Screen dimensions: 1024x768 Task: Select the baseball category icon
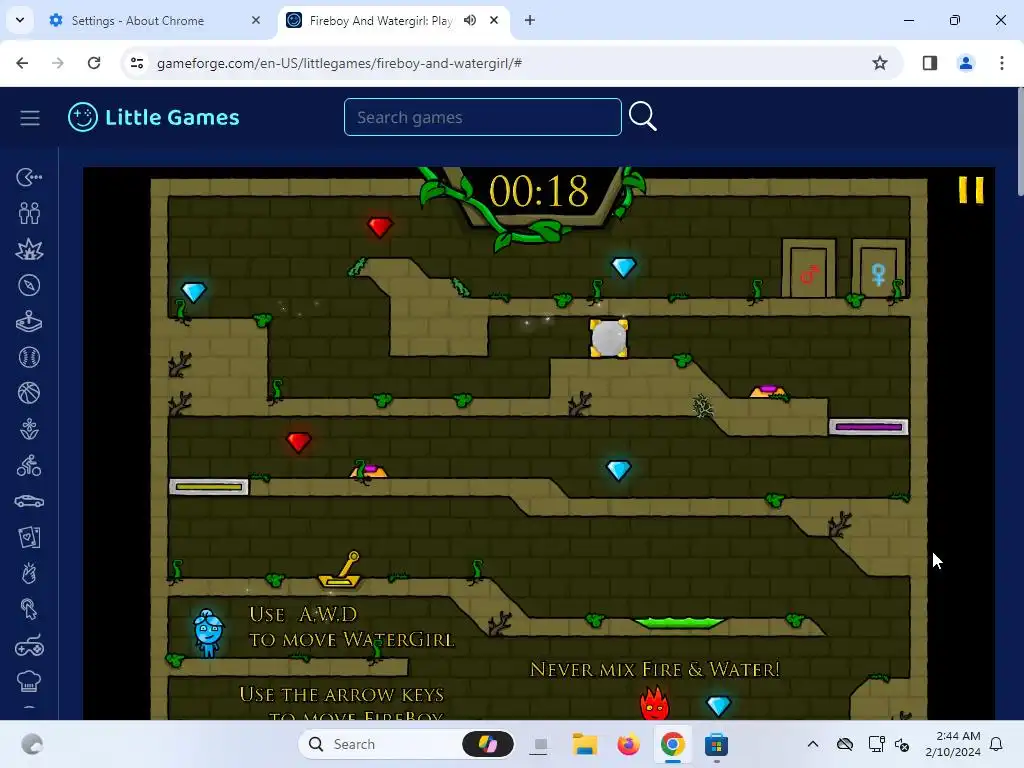(x=29, y=357)
